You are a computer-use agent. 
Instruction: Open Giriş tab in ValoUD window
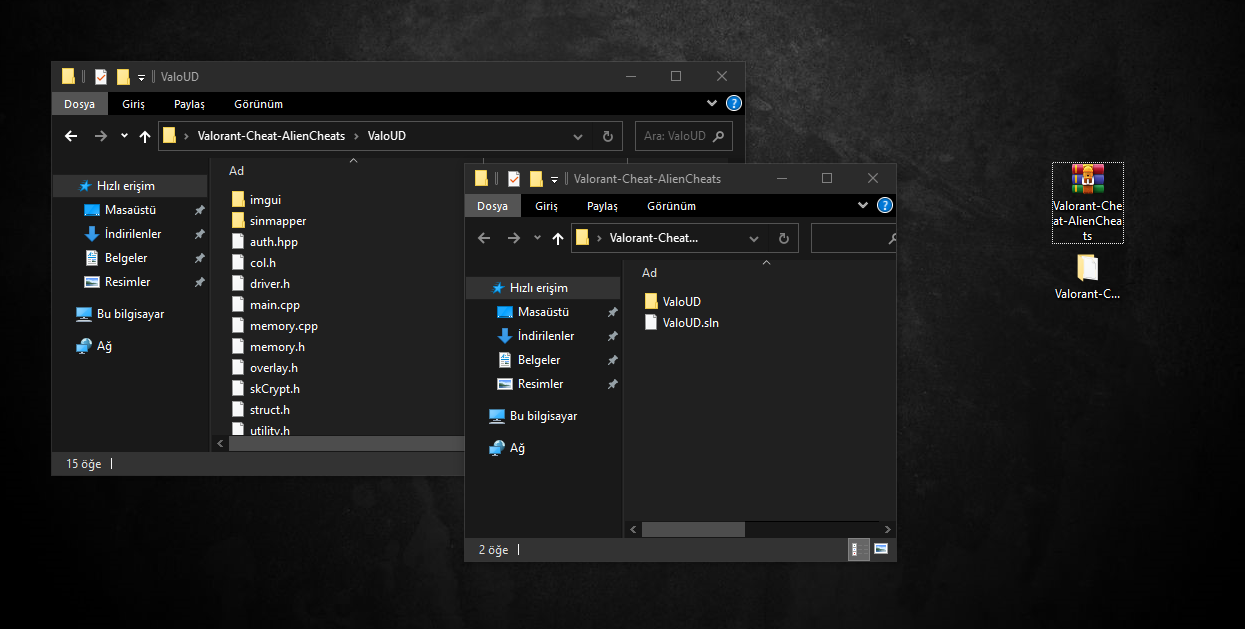point(133,104)
